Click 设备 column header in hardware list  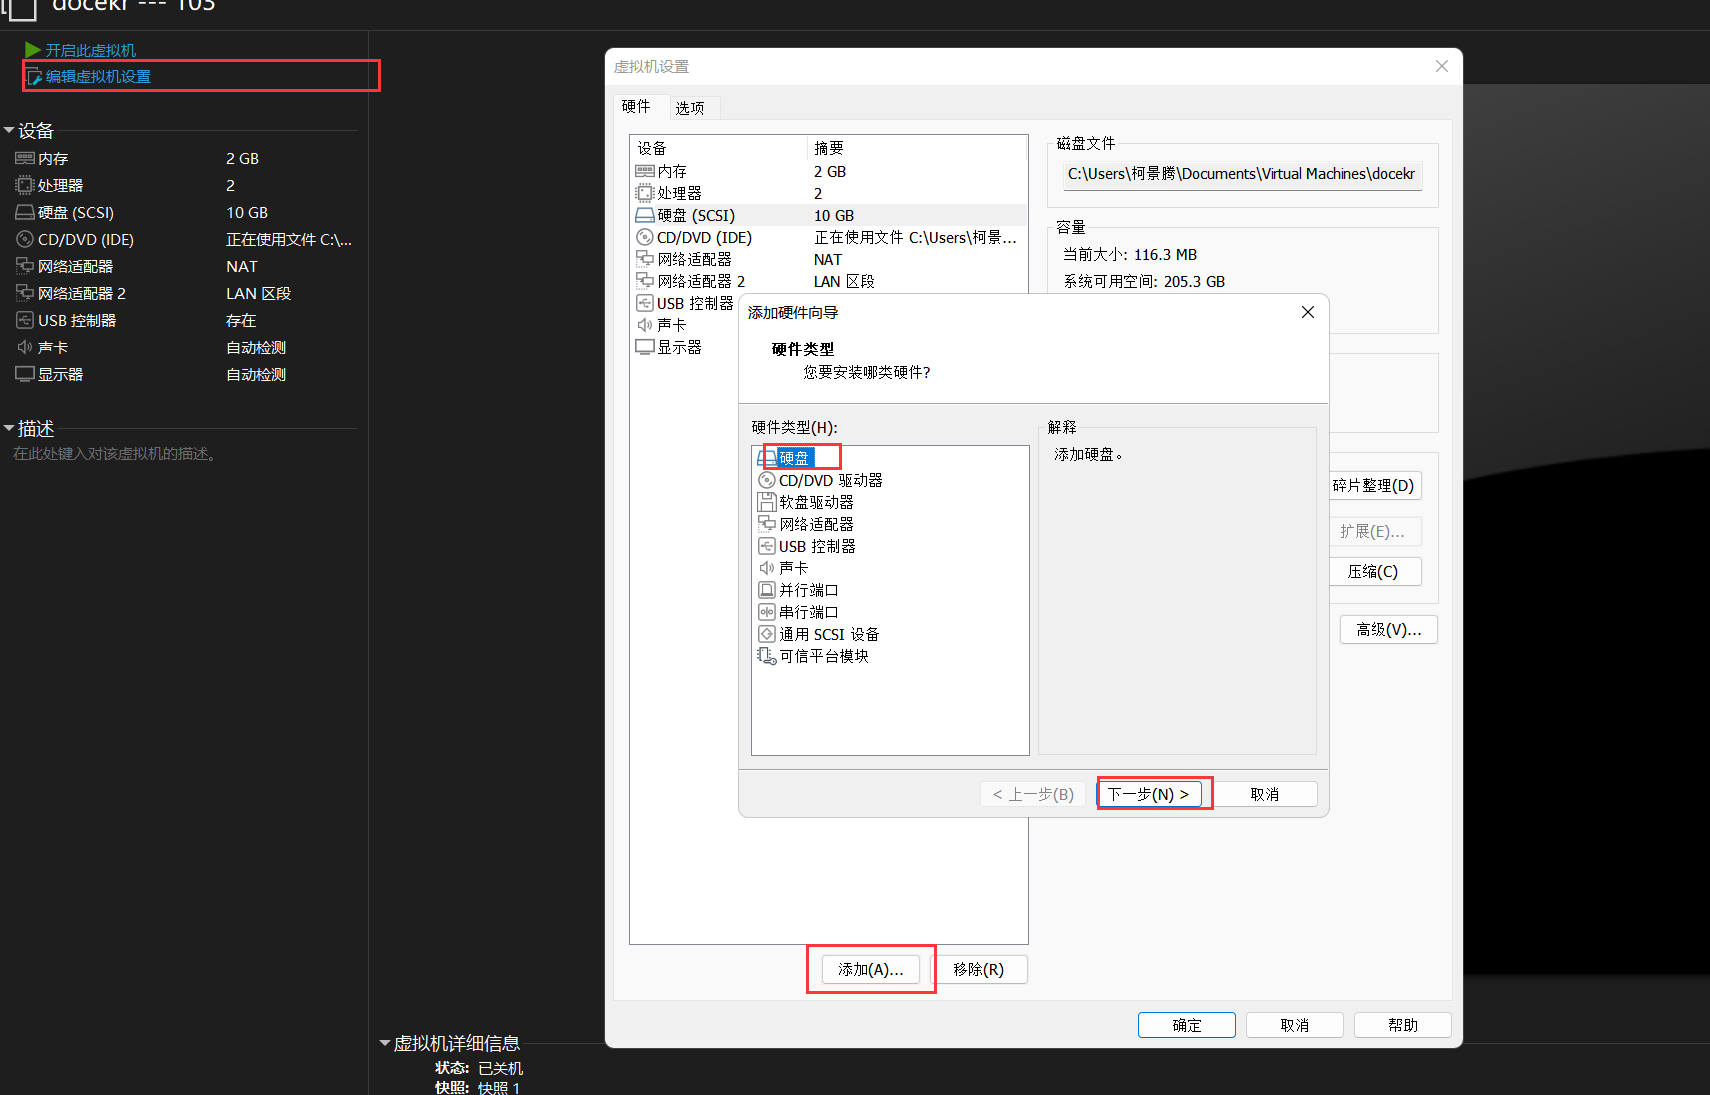click(719, 148)
